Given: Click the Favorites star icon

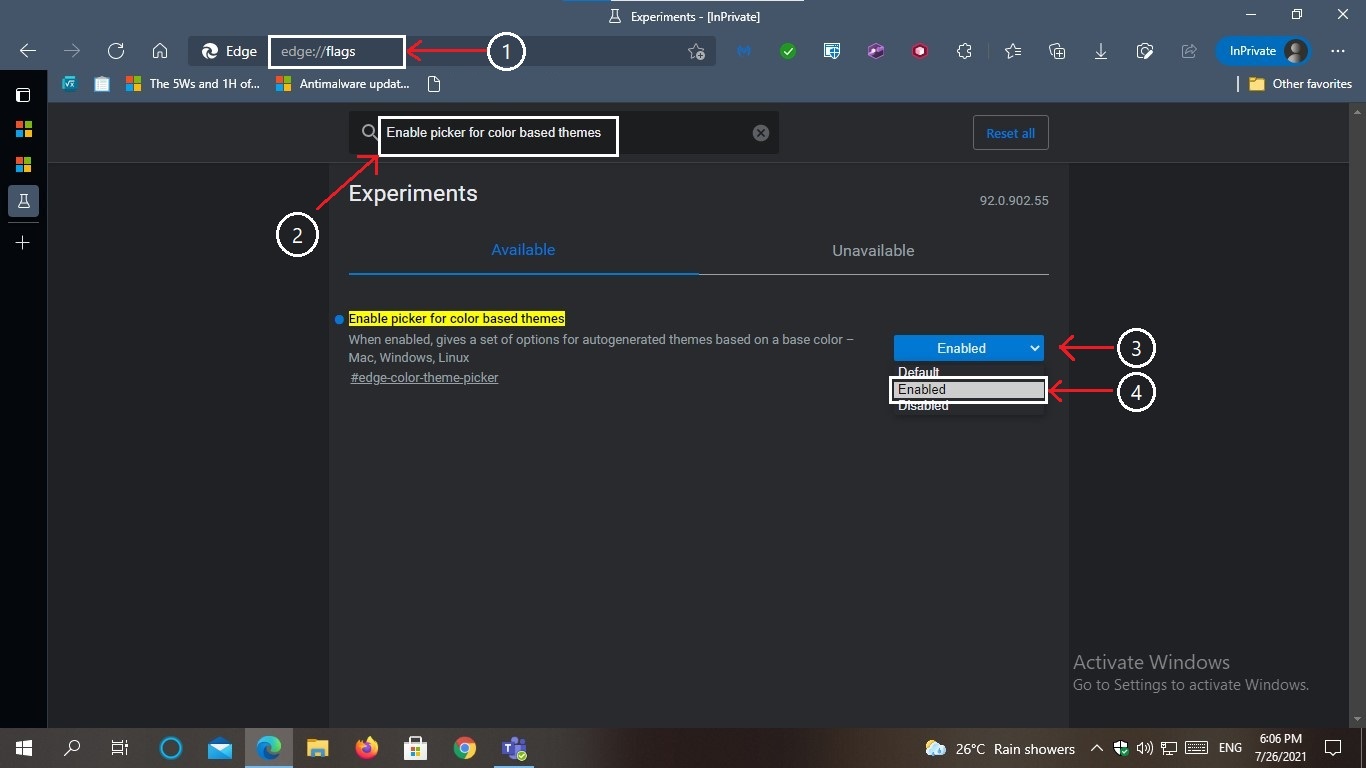Looking at the screenshot, I should click(1013, 51).
